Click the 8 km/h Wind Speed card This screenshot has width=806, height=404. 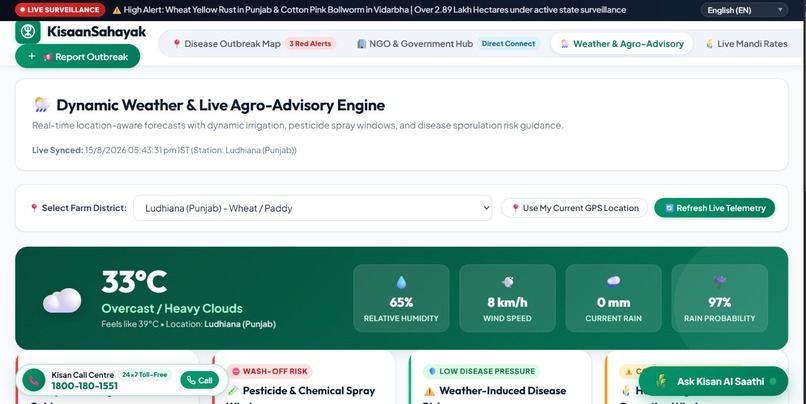click(x=507, y=298)
